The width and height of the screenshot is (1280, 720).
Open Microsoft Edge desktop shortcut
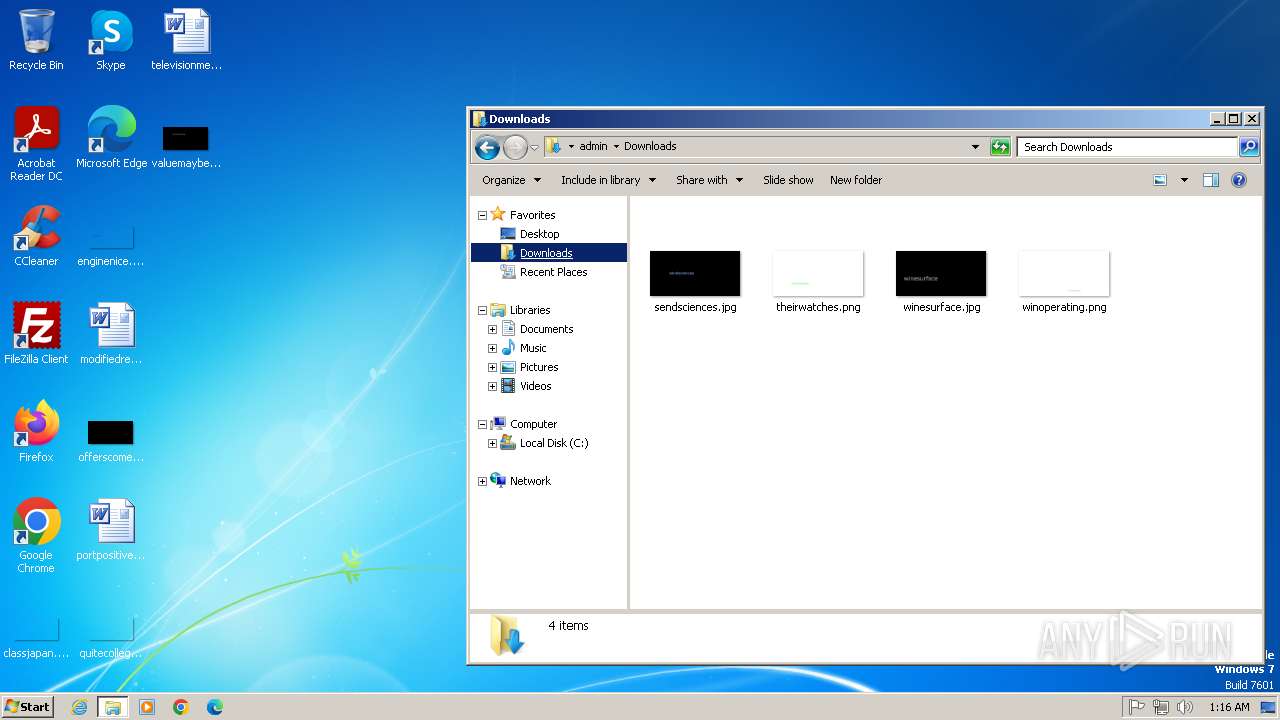point(111,138)
